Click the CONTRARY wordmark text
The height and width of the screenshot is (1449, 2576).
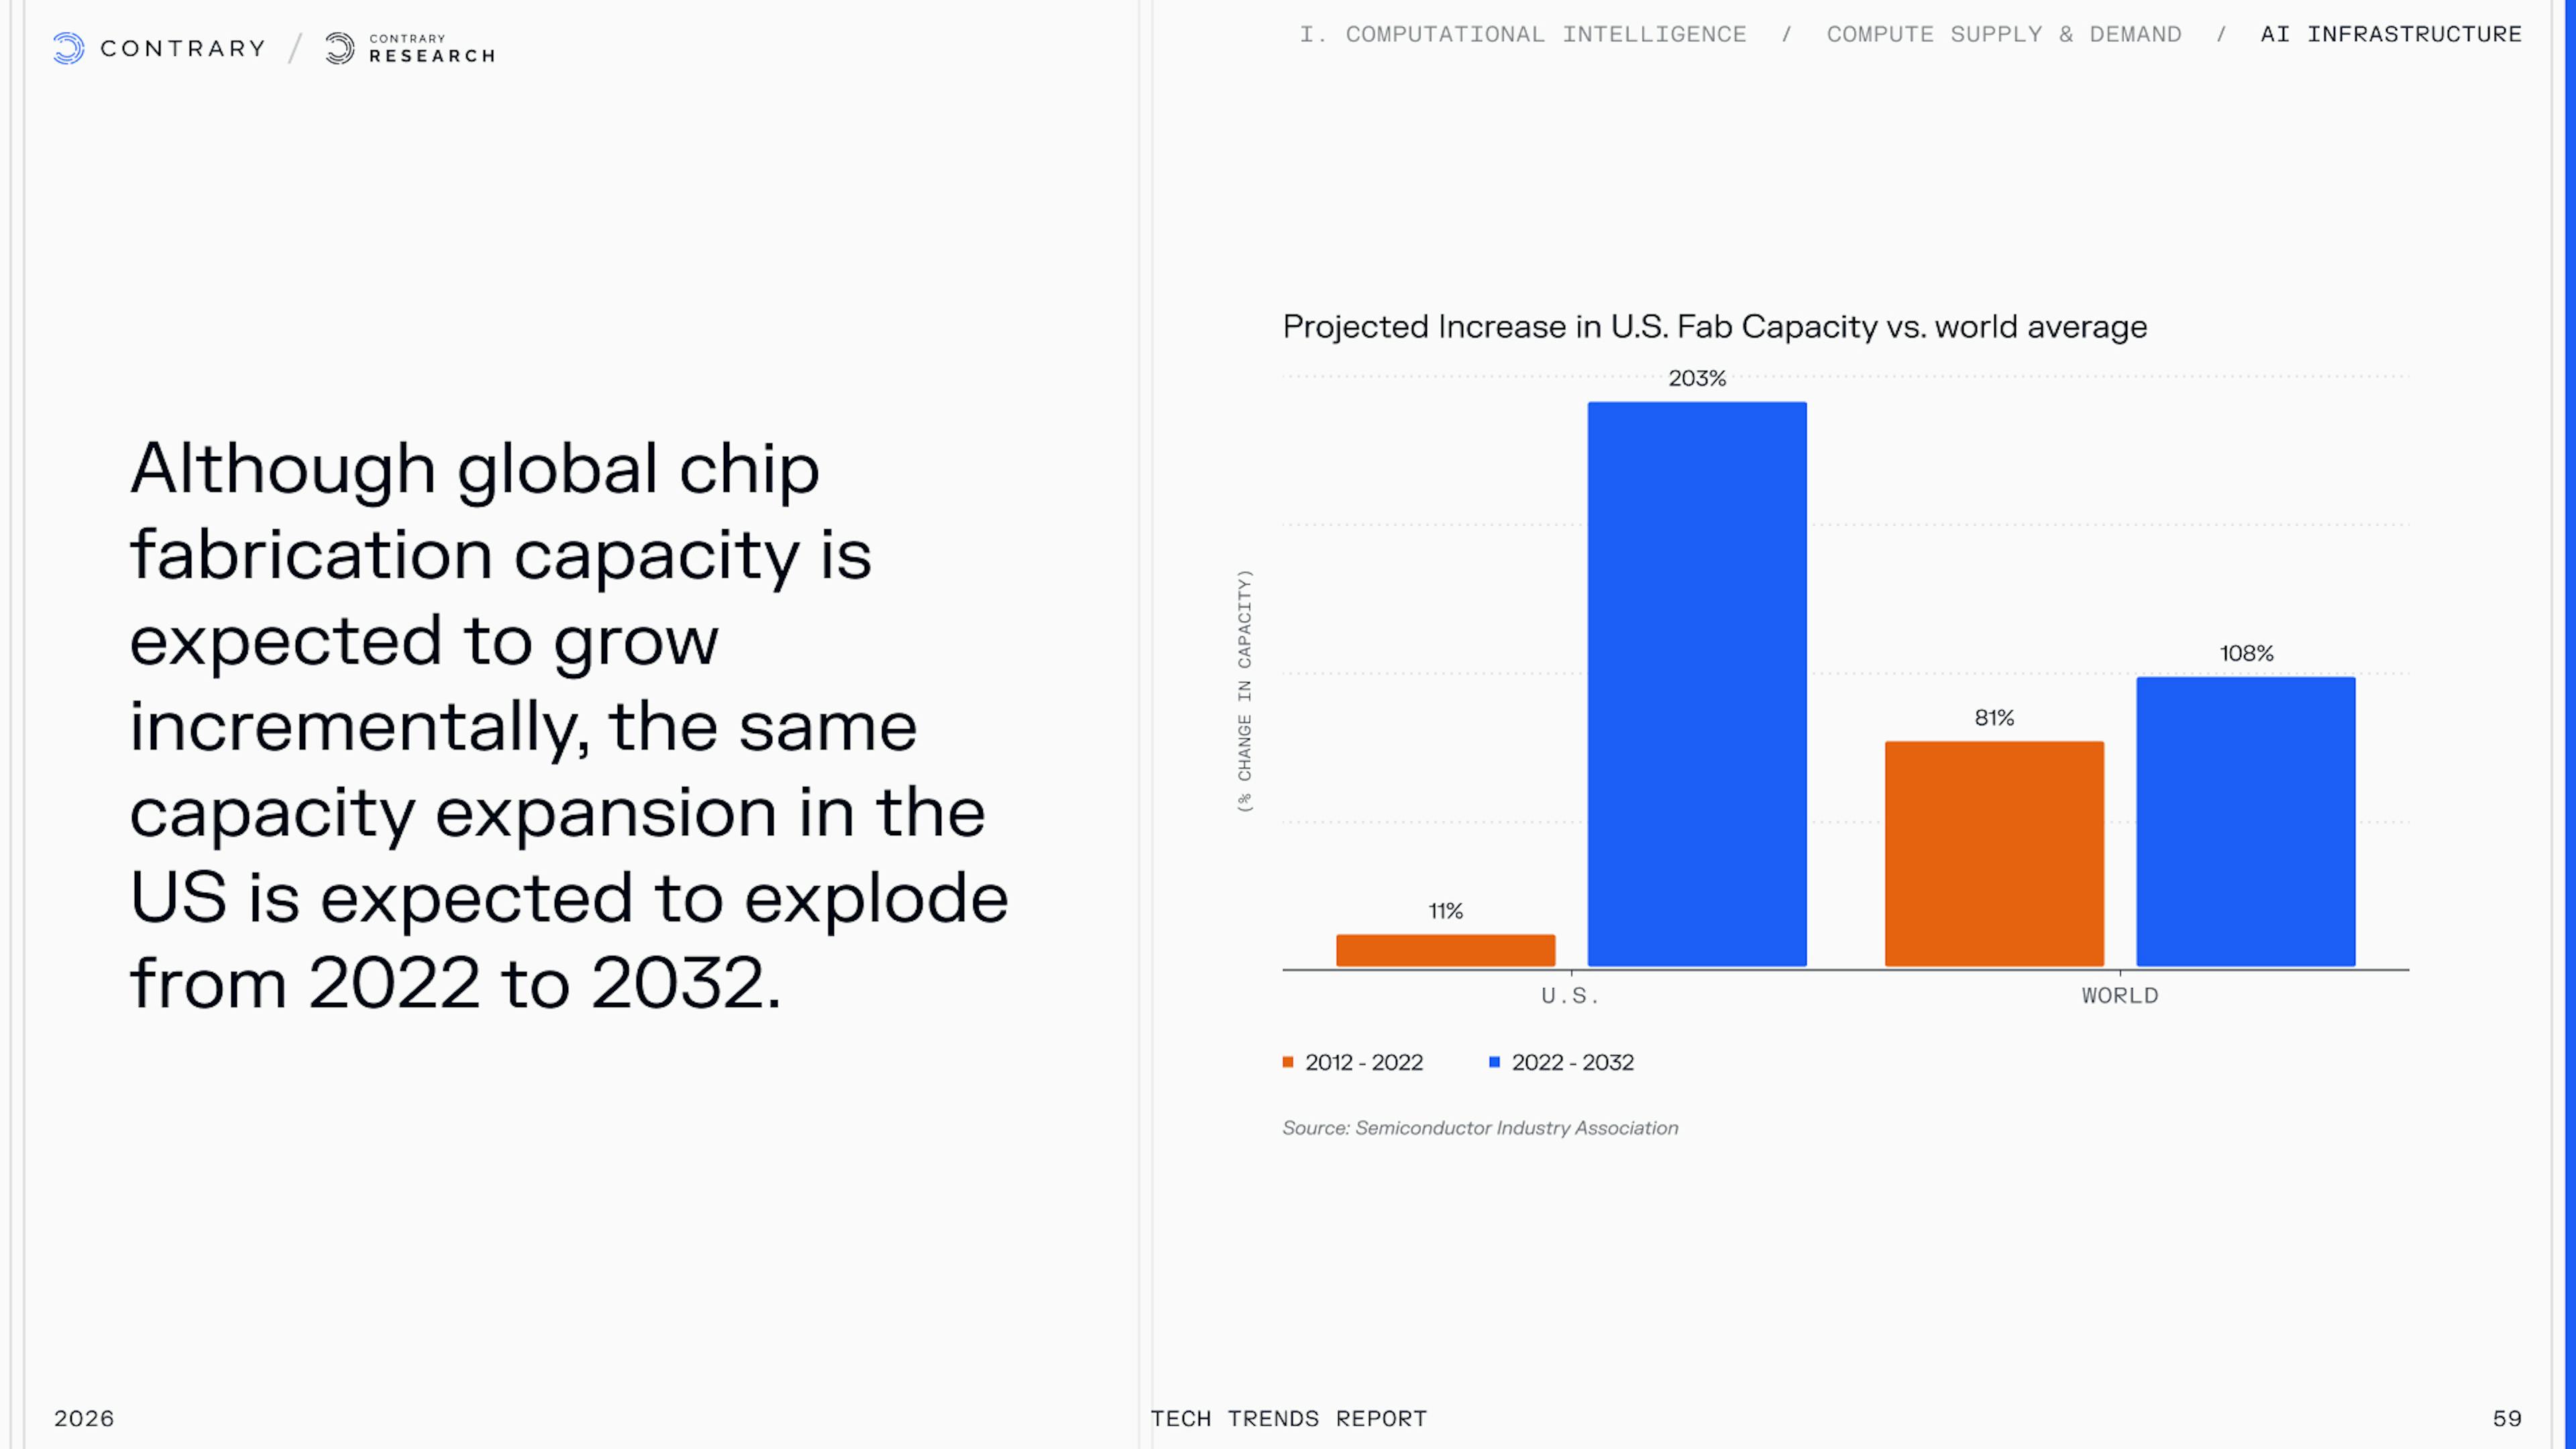coord(183,48)
